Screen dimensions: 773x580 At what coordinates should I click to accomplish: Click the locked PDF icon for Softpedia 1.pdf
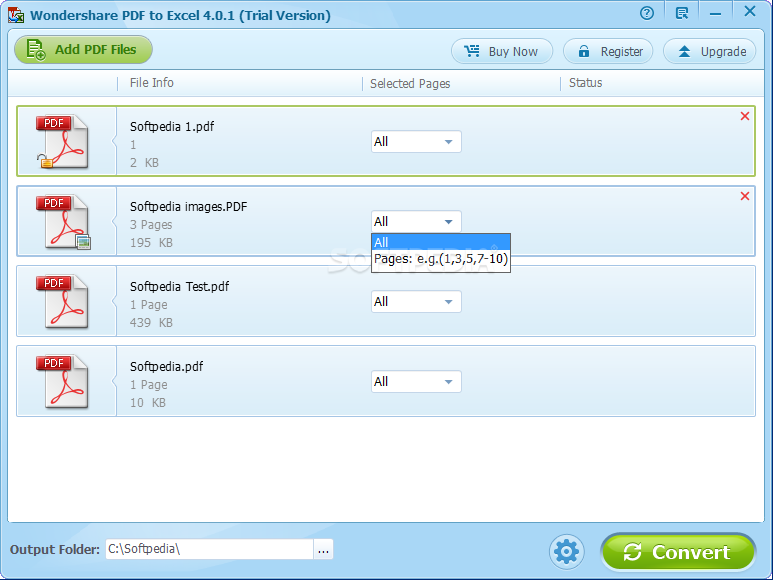pos(62,142)
